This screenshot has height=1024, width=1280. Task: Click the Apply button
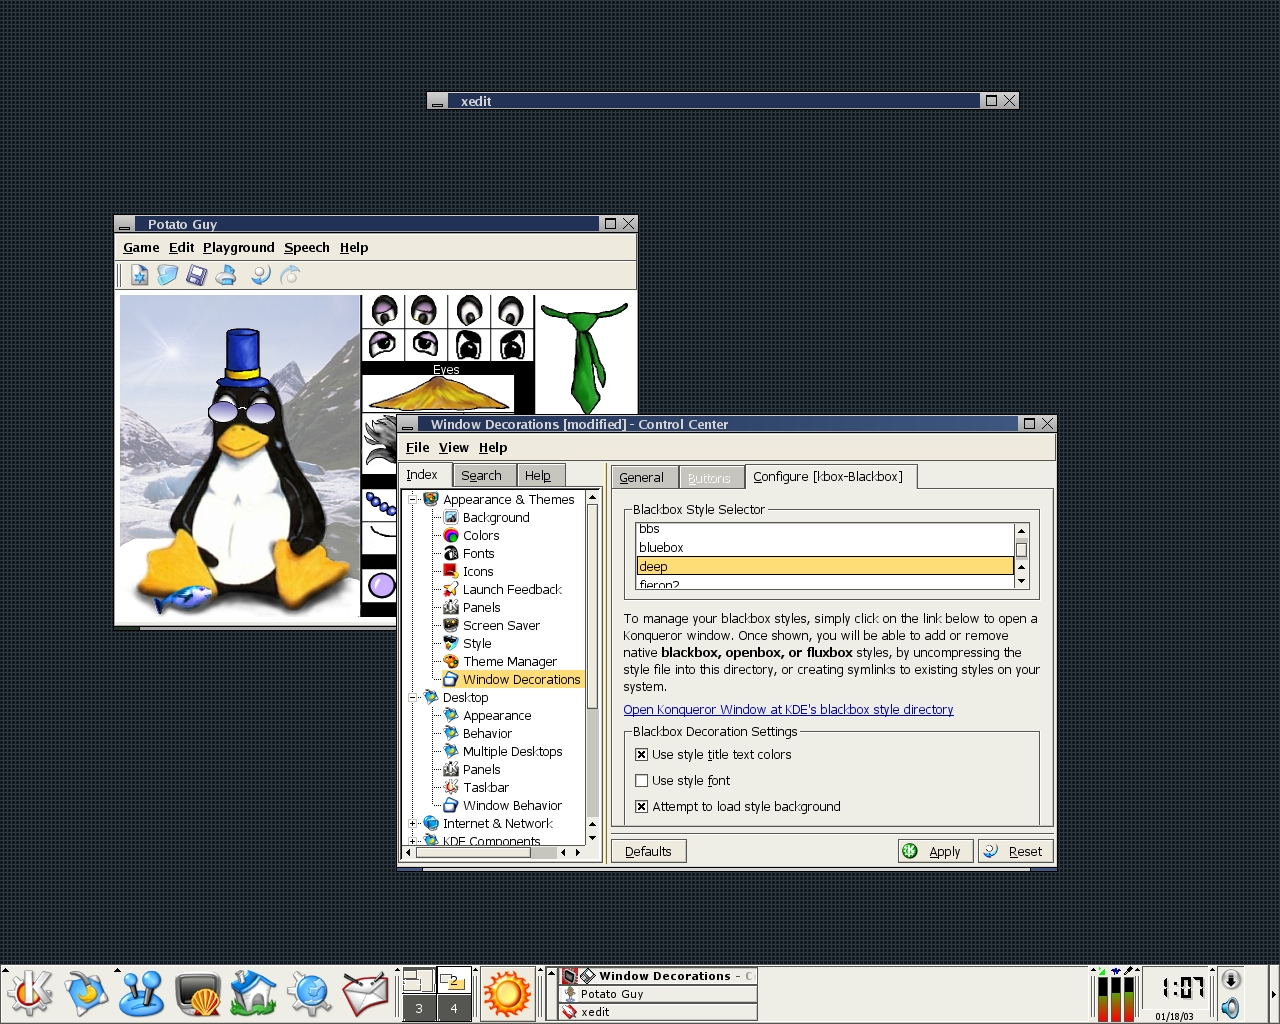click(x=935, y=852)
